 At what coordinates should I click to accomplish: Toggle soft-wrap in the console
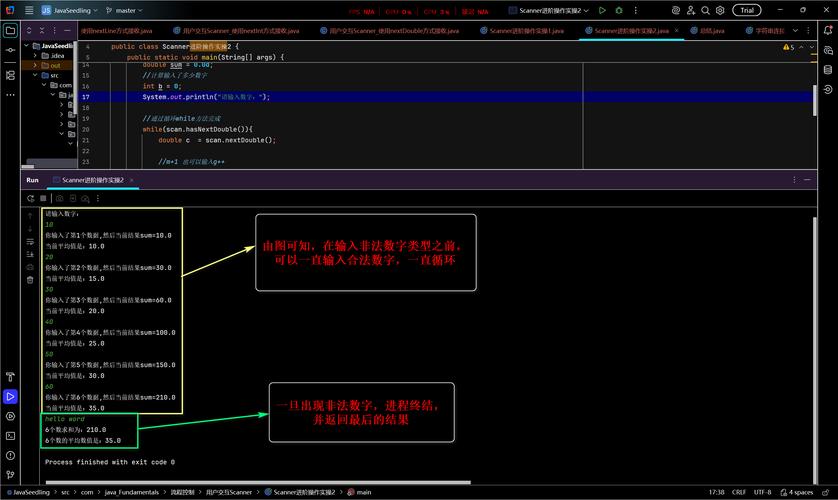[30, 241]
